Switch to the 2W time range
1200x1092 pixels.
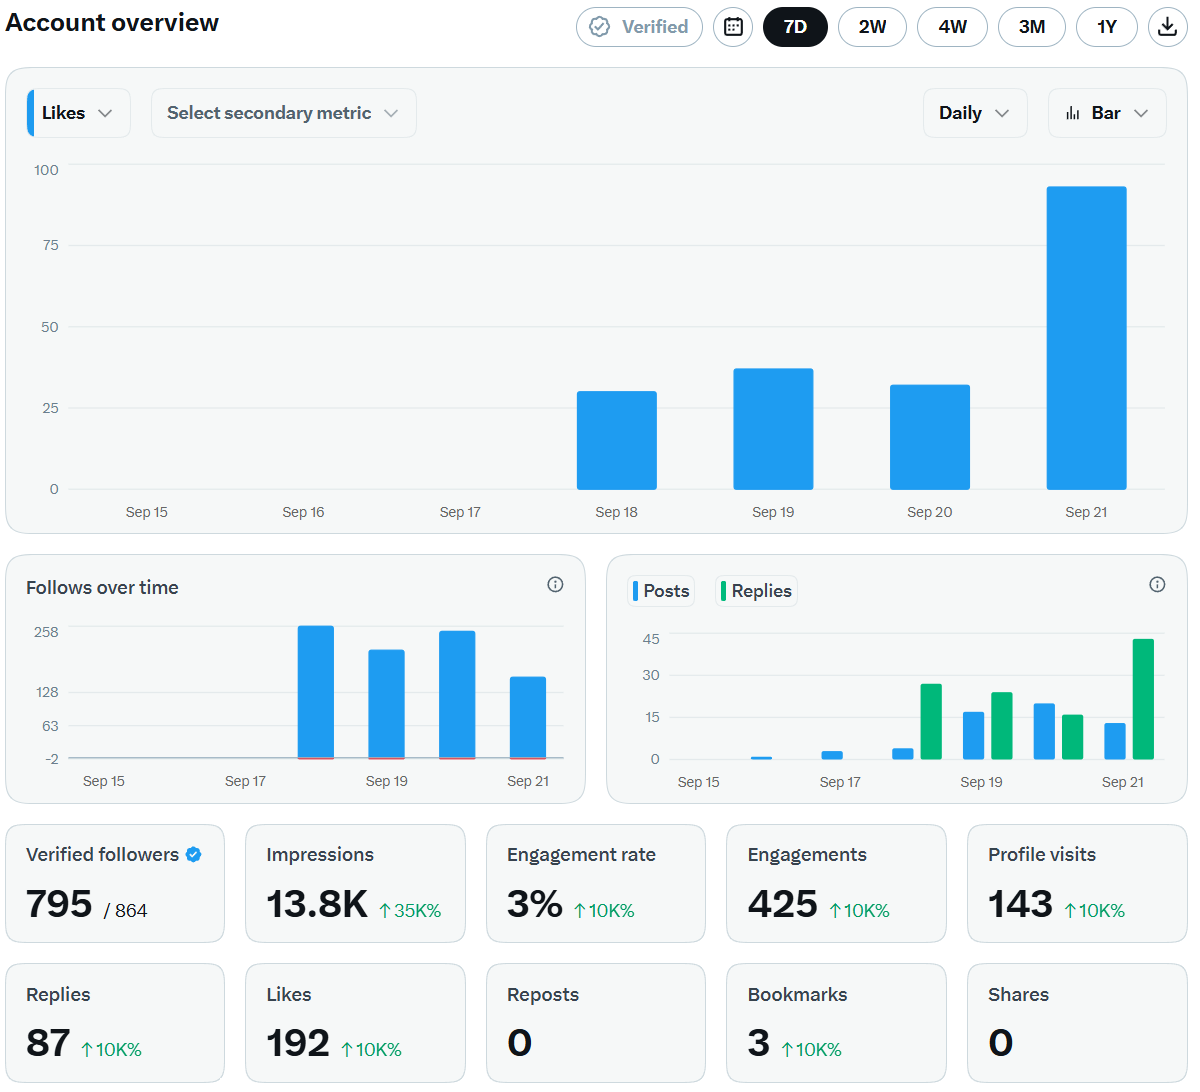click(x=872, y=27)
